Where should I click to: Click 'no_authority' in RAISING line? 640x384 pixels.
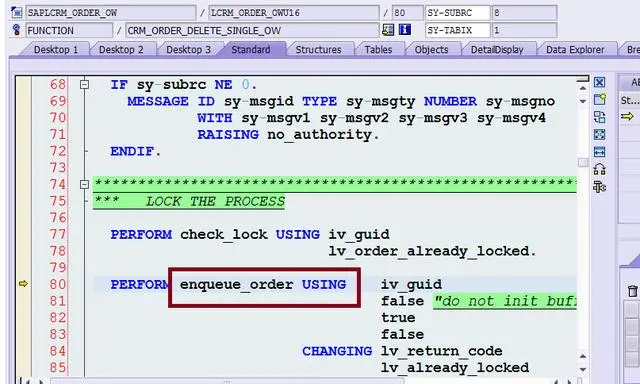pyautogui.click(x=320, y=135)
